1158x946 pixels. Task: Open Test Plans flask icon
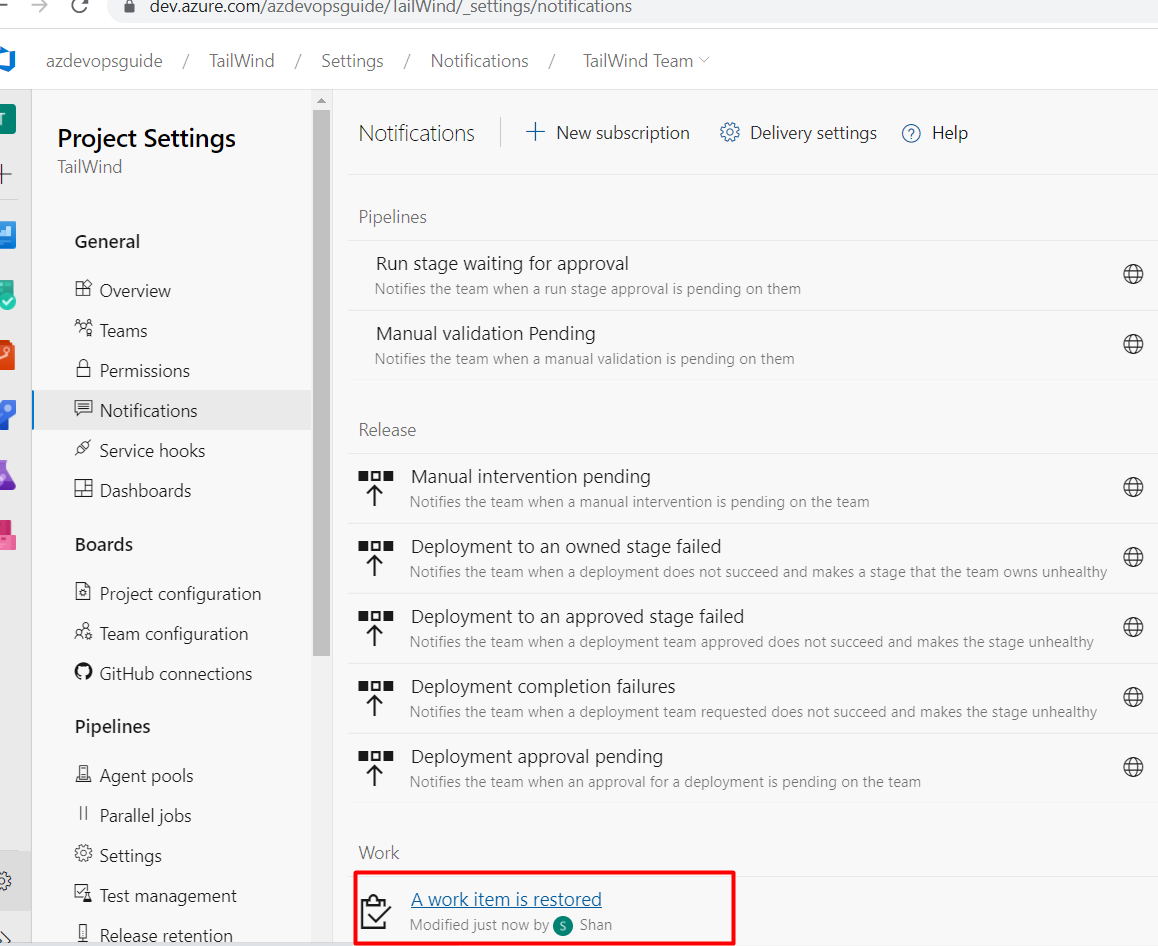tap(7, 475)
